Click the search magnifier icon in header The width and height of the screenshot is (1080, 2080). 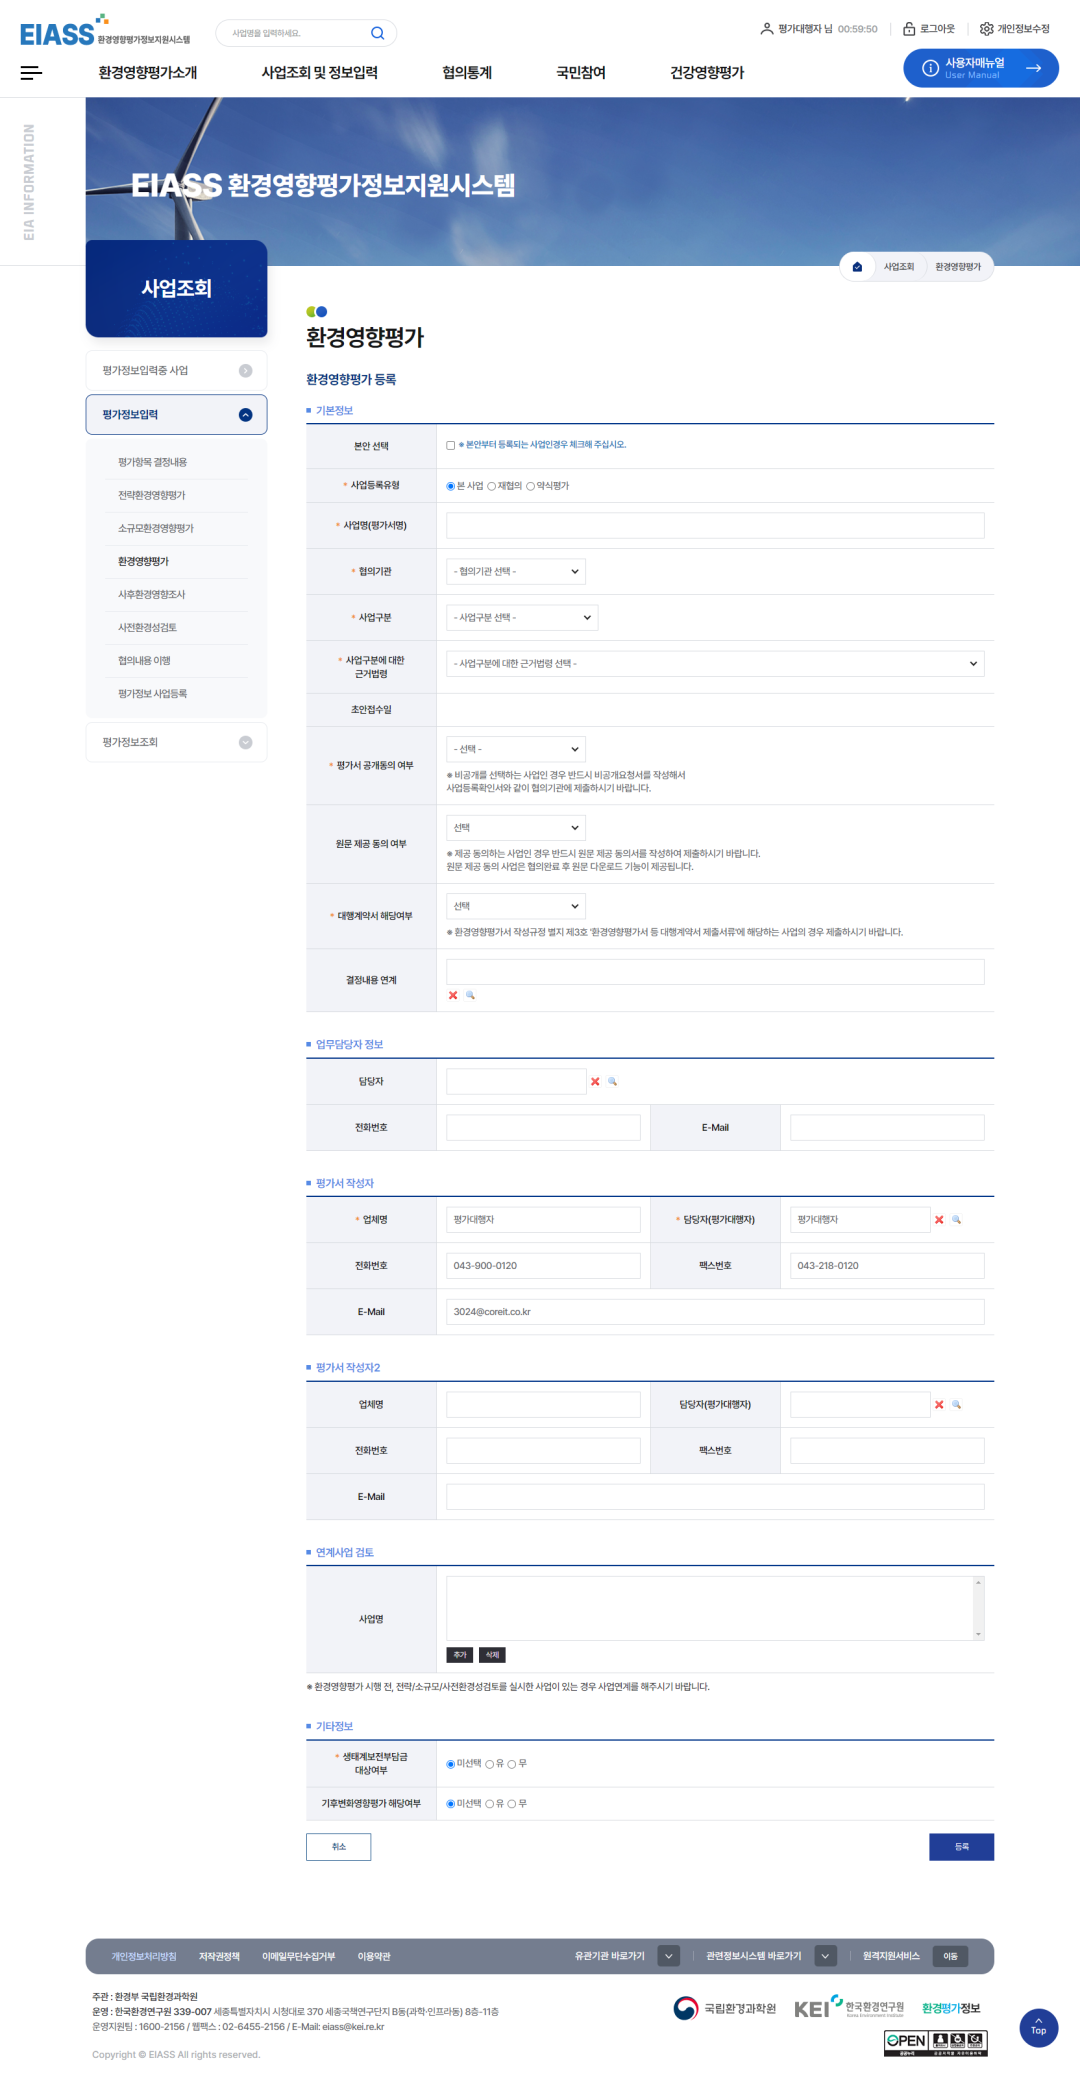[377, 33]
